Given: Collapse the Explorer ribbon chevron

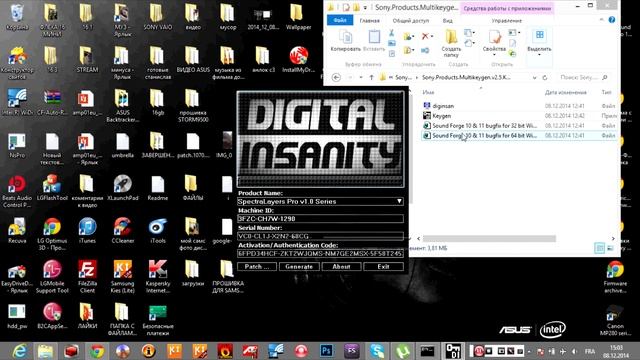Looking at the screenshot, I should coord(601,20).
